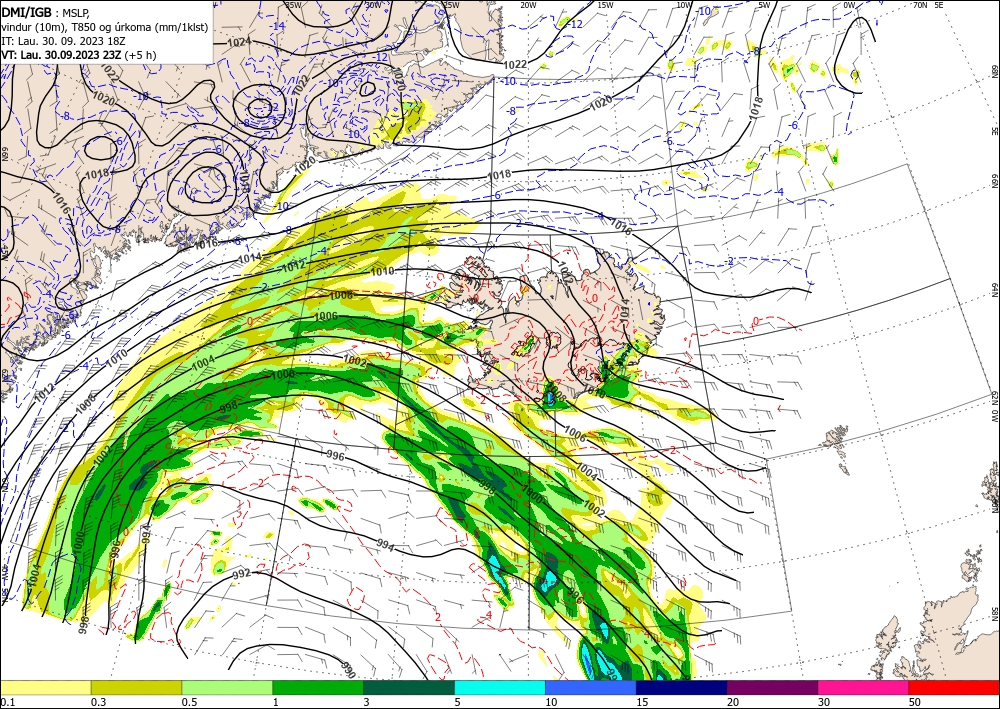Click the 'vindur (10m), T850 og úrkoma' line
Screen dimensions: 1000x709
(x=105, y=27)
